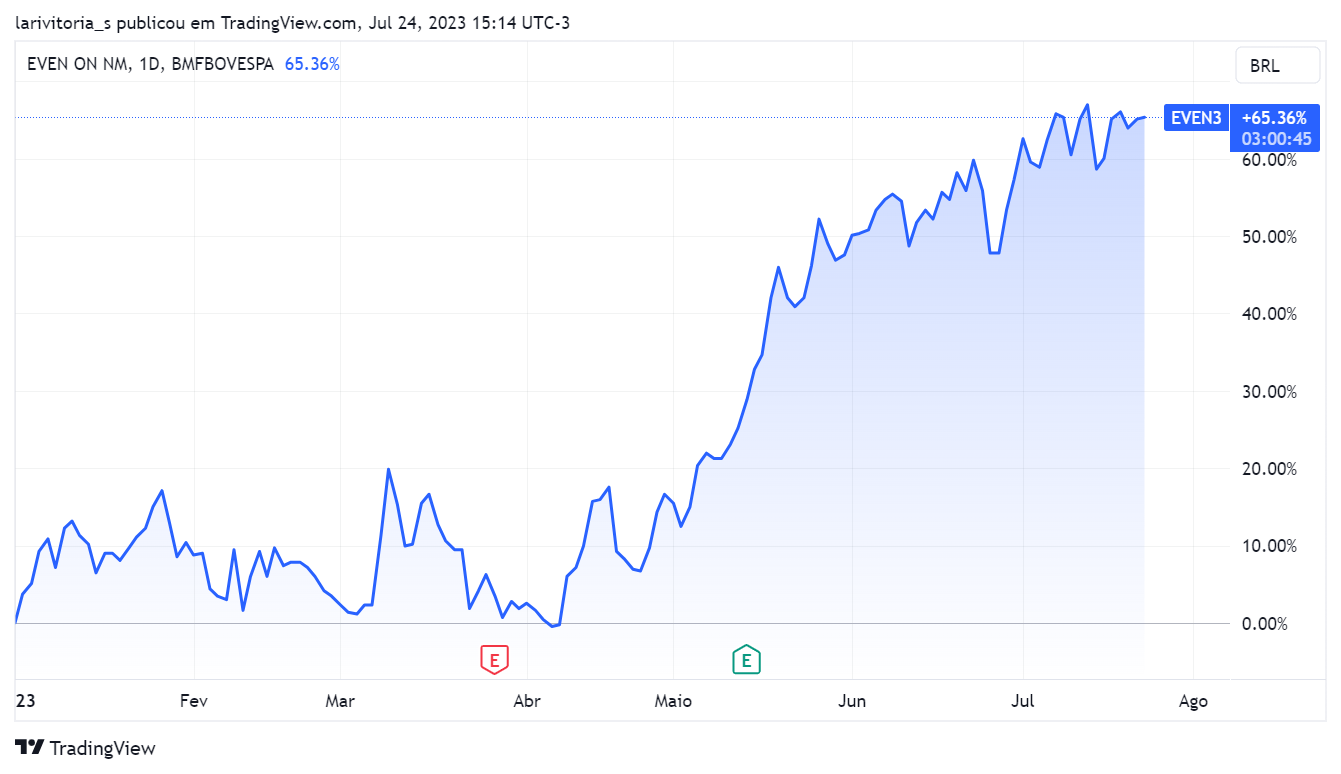The image size is (1341, 774).
Task: Click the +65.36% price scale badge
Action: tap(1274, 117)
